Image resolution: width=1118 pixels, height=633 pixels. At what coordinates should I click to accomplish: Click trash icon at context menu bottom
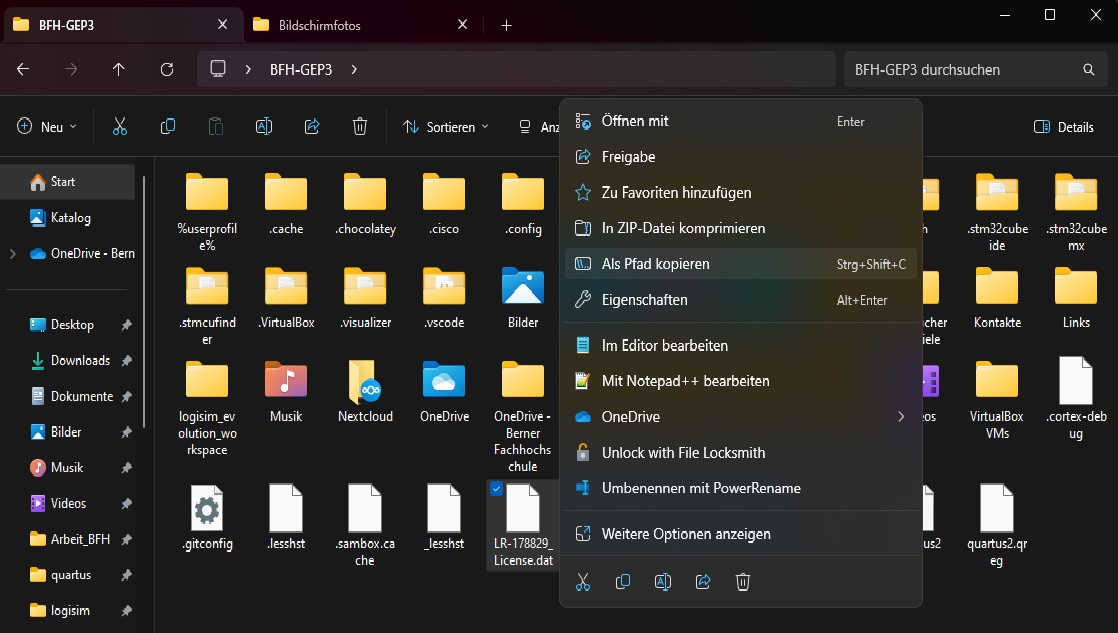743,582
